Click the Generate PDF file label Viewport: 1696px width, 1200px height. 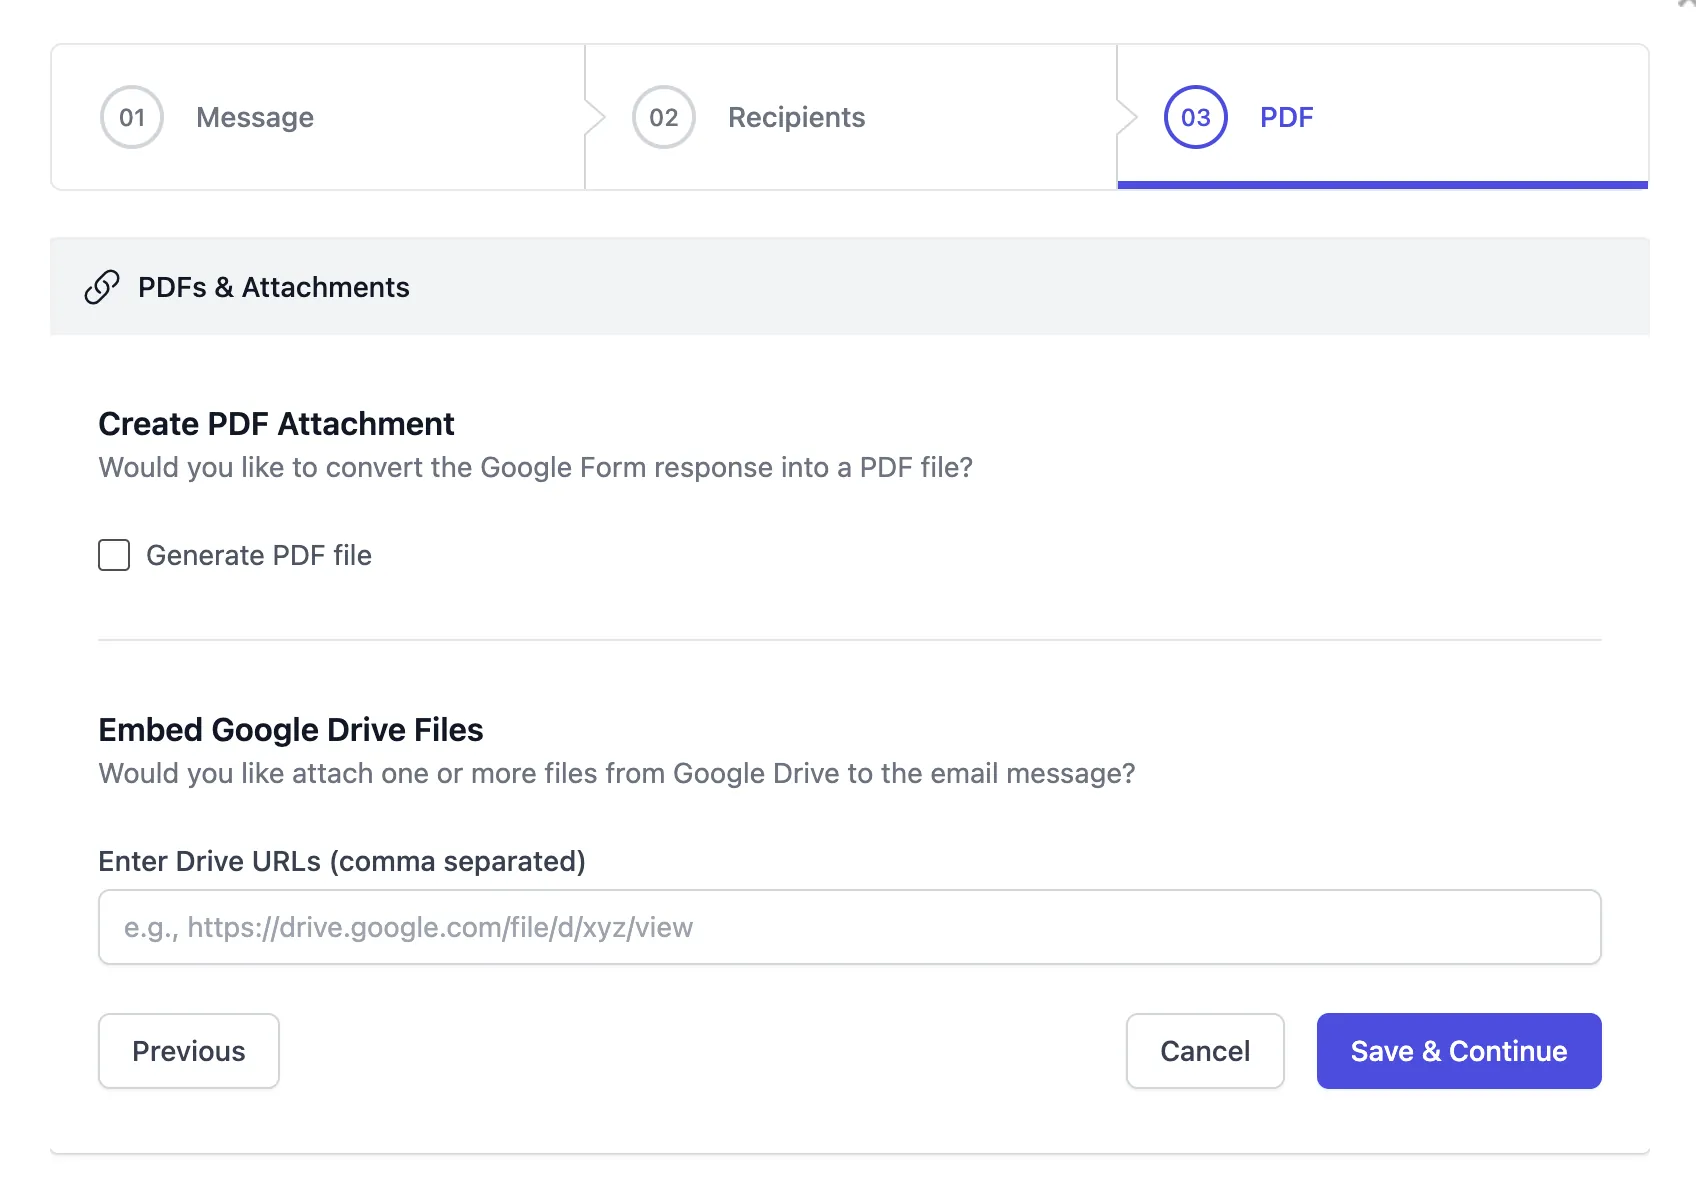(259, 555)
